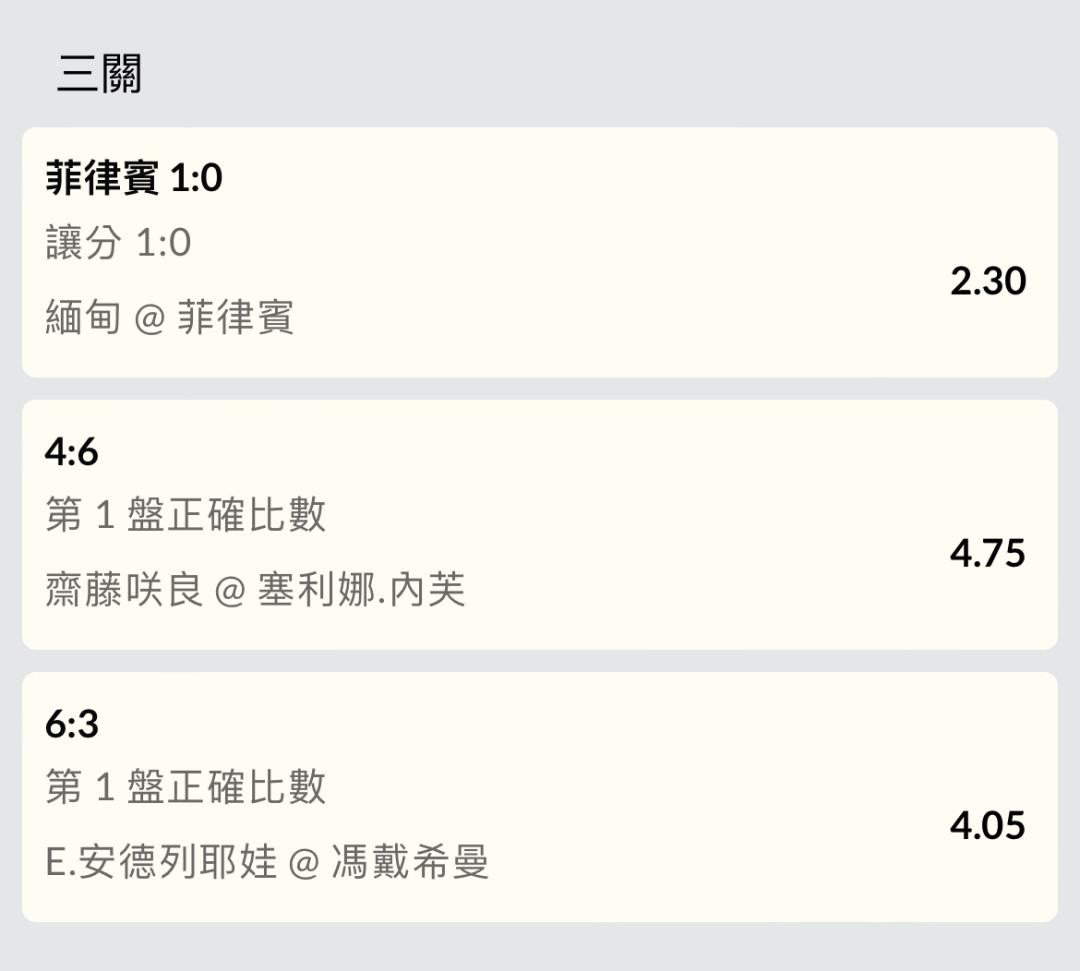Click the name 齋藤咲良
The width and height of the screenshot is (1080, 971).
point(124,589)
